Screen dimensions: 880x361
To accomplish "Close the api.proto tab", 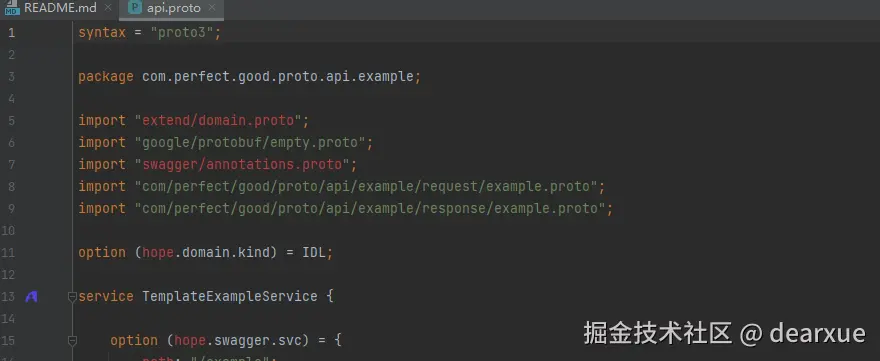I will coord(212,8).
